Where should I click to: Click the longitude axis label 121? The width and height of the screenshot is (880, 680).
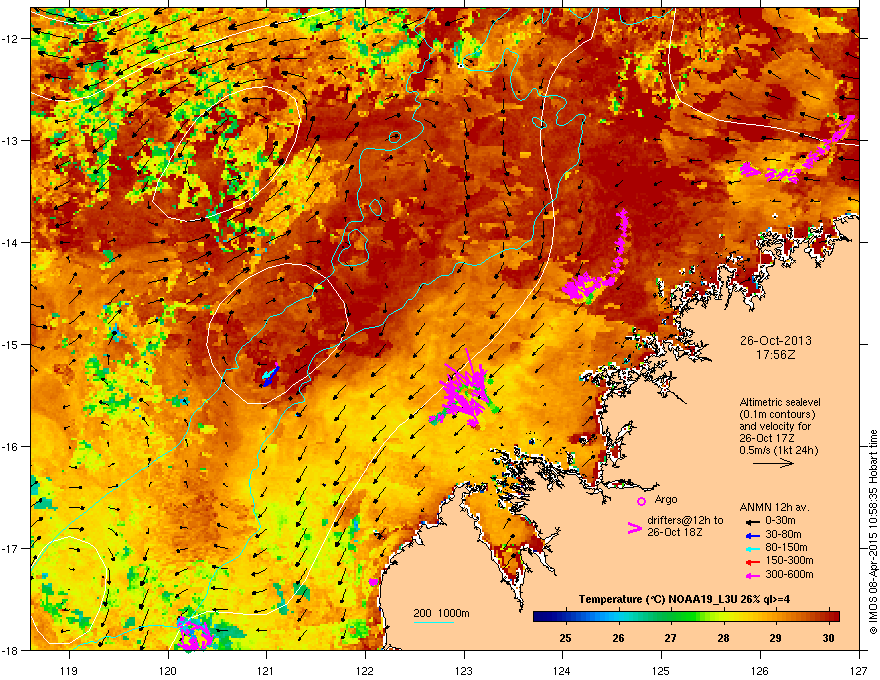point(267,670)
